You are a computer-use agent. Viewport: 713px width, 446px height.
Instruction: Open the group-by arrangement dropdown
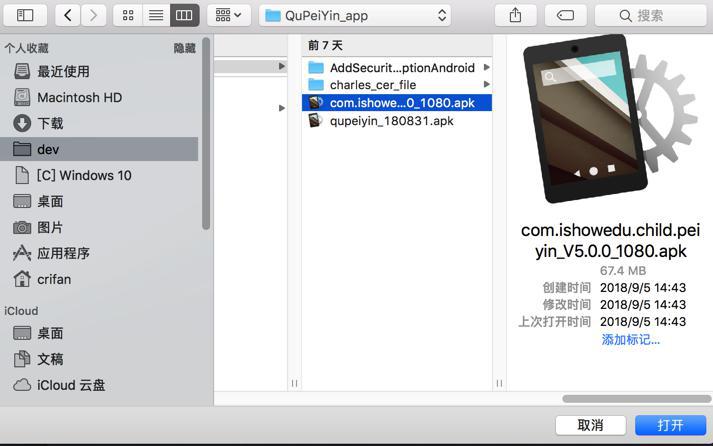(x=228, y=15)
